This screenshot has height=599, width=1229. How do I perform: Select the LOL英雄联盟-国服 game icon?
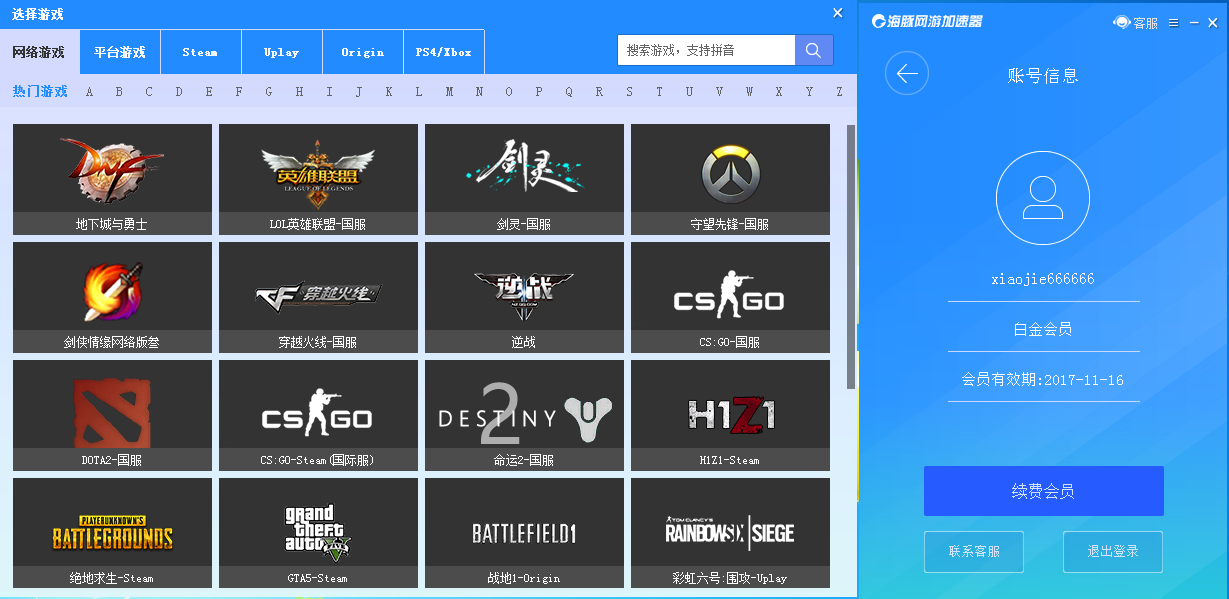click(x=317, y=170)
